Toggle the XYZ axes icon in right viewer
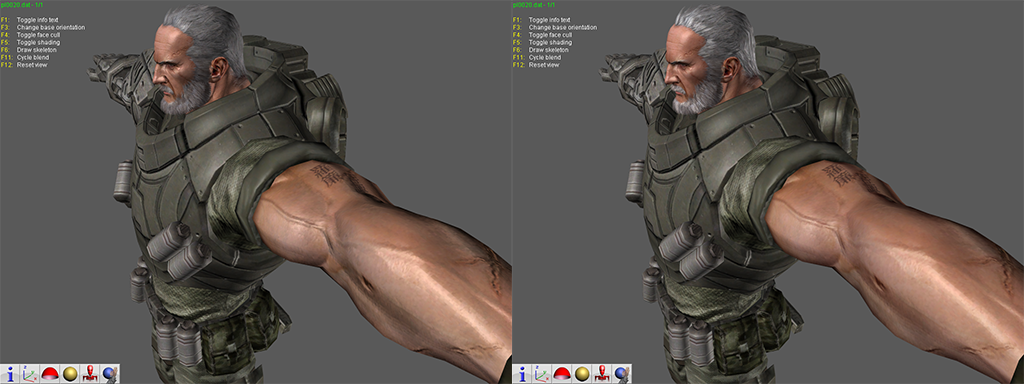Image resolution: width=1024 pixels, height=384 pixels. [x=542, y=374]
